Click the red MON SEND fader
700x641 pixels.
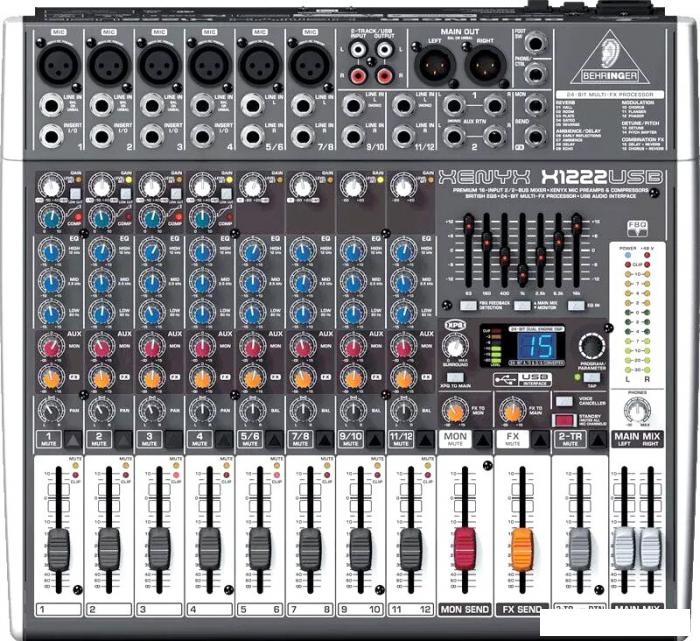(x=466, y=545)
